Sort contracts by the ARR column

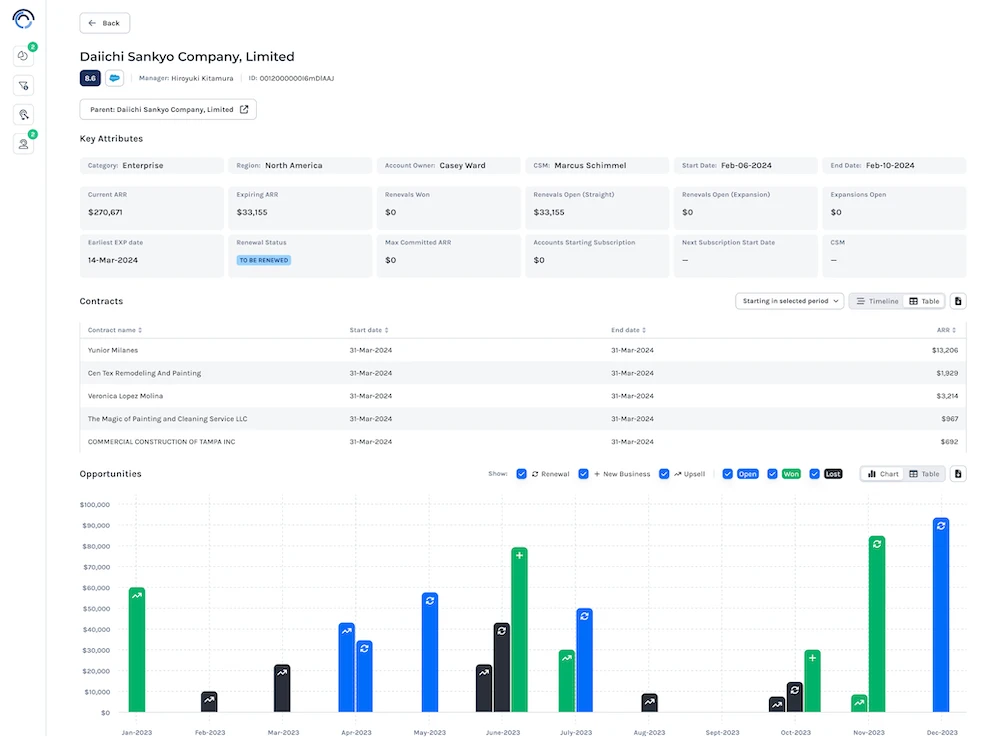tap(944, 330)
